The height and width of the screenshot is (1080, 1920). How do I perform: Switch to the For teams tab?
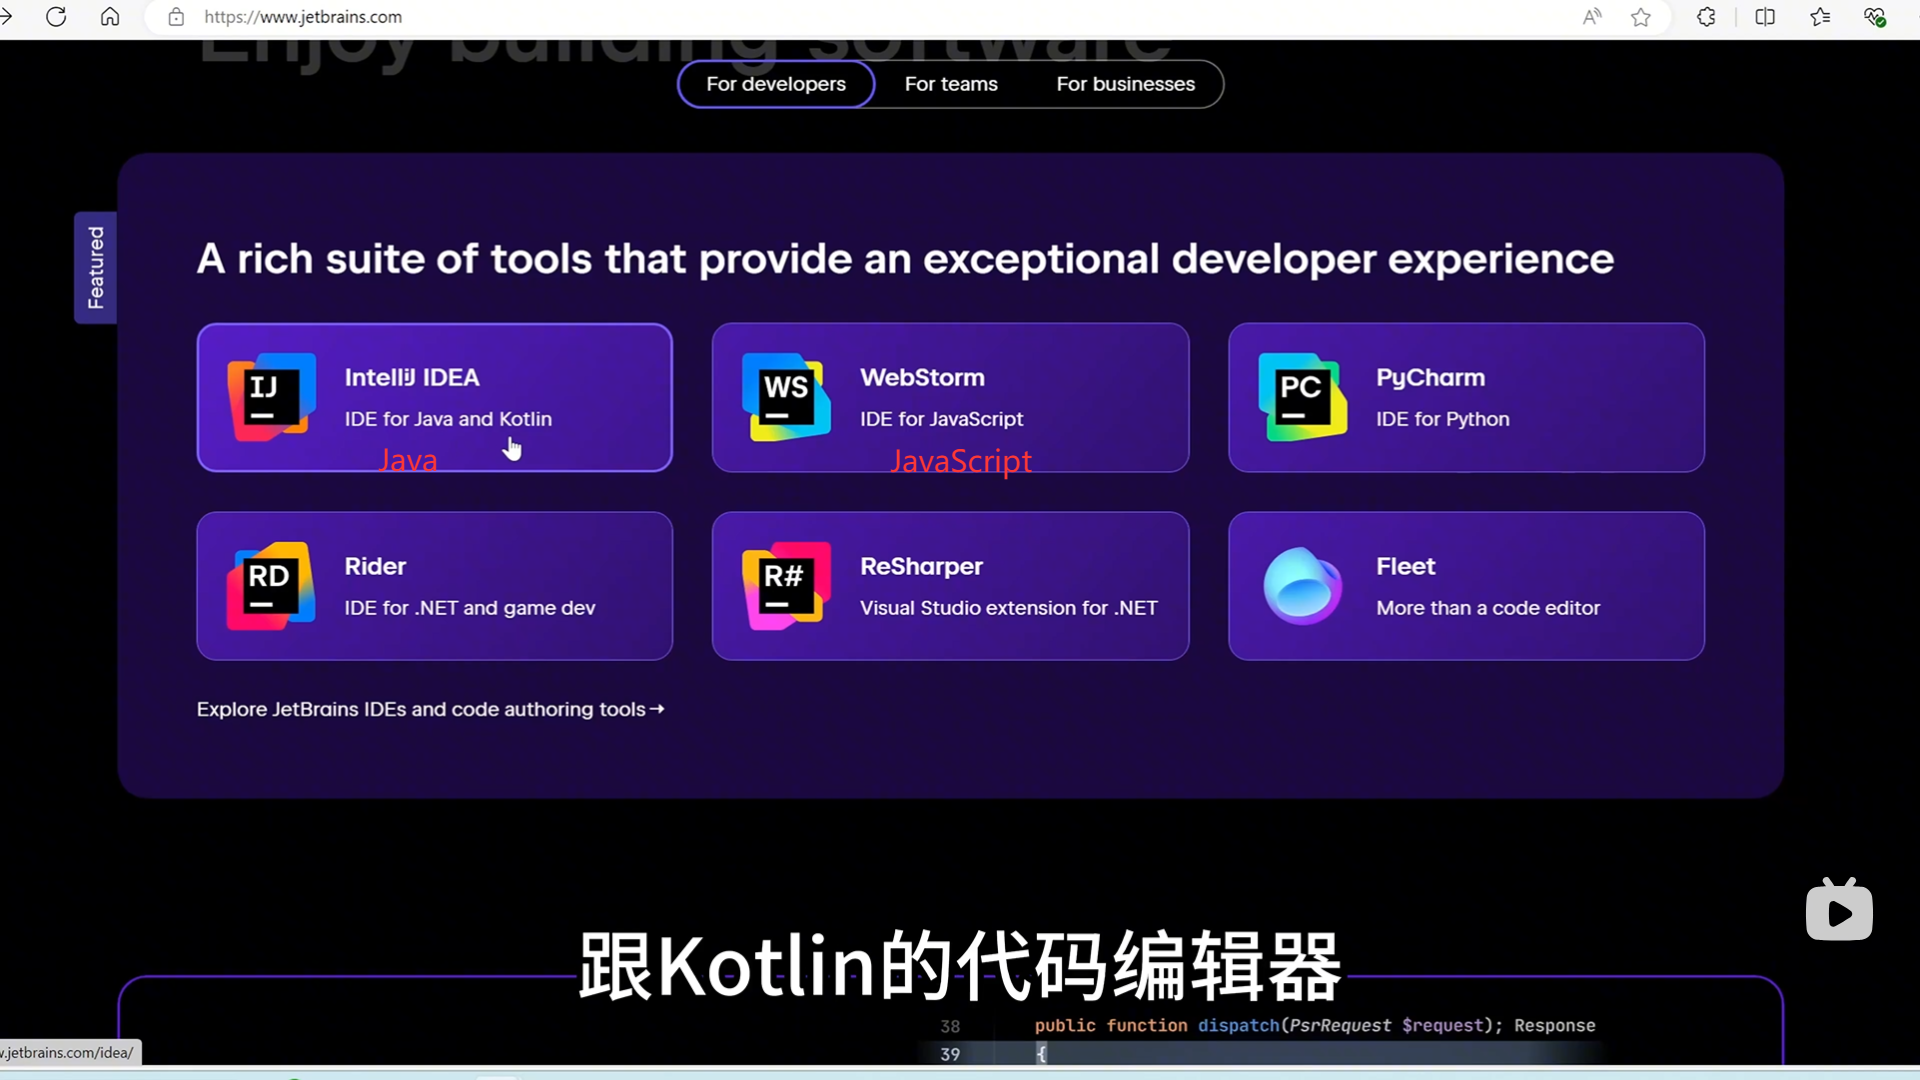pyautogui.click(x=951, y=84)
